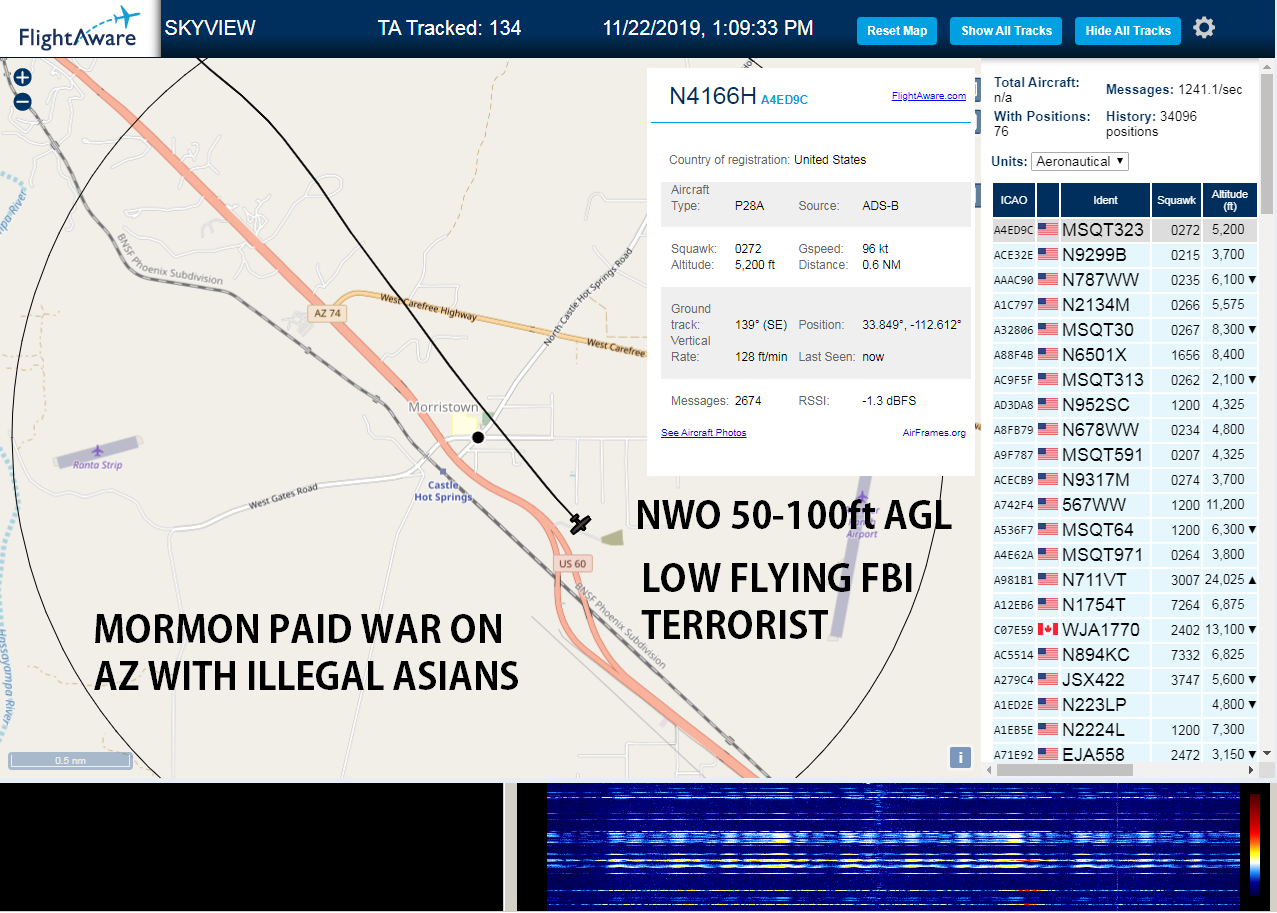Screen dimensions: 1277x913
Task: Hide all aircraft tracks
Action: [x=1128, y=31]
